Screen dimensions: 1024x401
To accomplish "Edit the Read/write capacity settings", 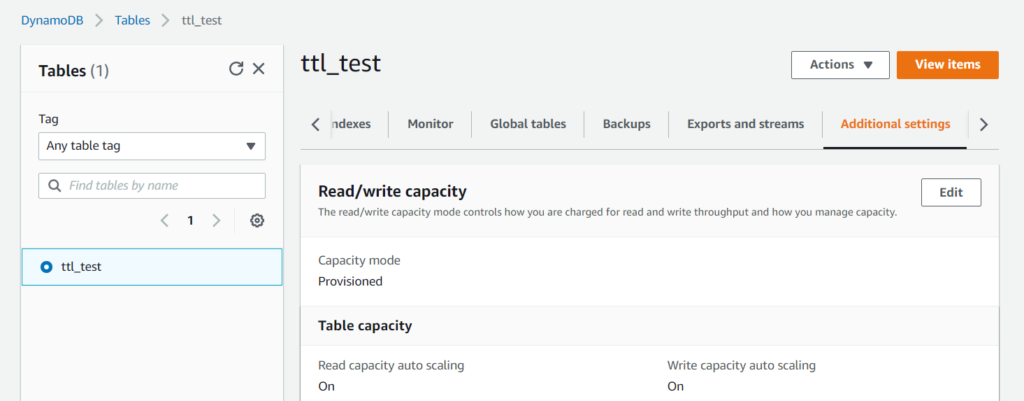I will pyautogui.click(x=951, y=192).
